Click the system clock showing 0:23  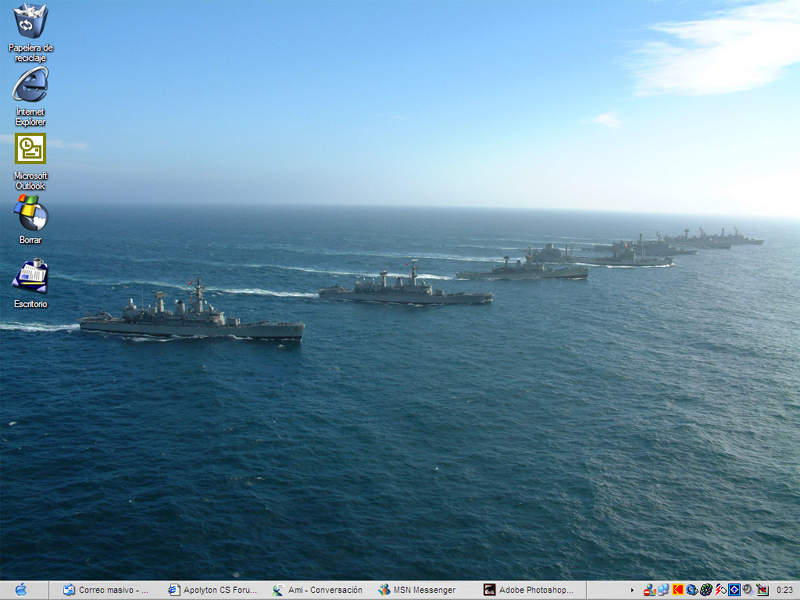785,590
